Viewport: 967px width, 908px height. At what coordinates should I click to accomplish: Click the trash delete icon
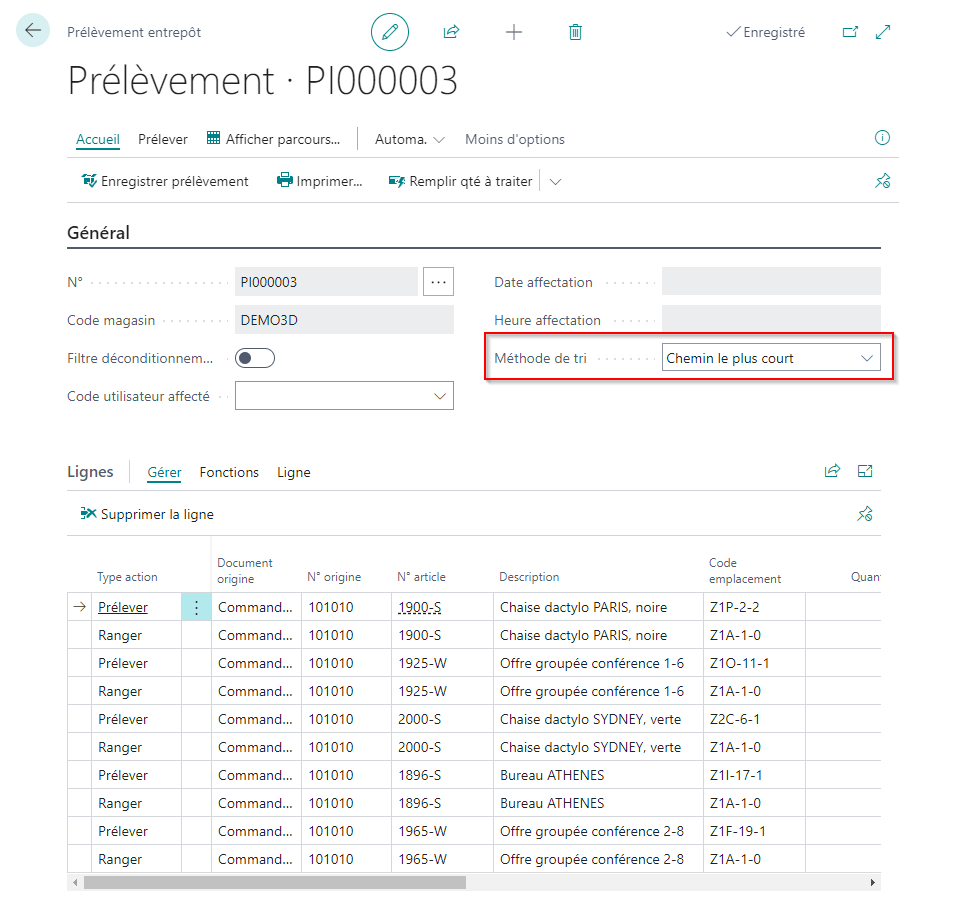coord(575,32)
